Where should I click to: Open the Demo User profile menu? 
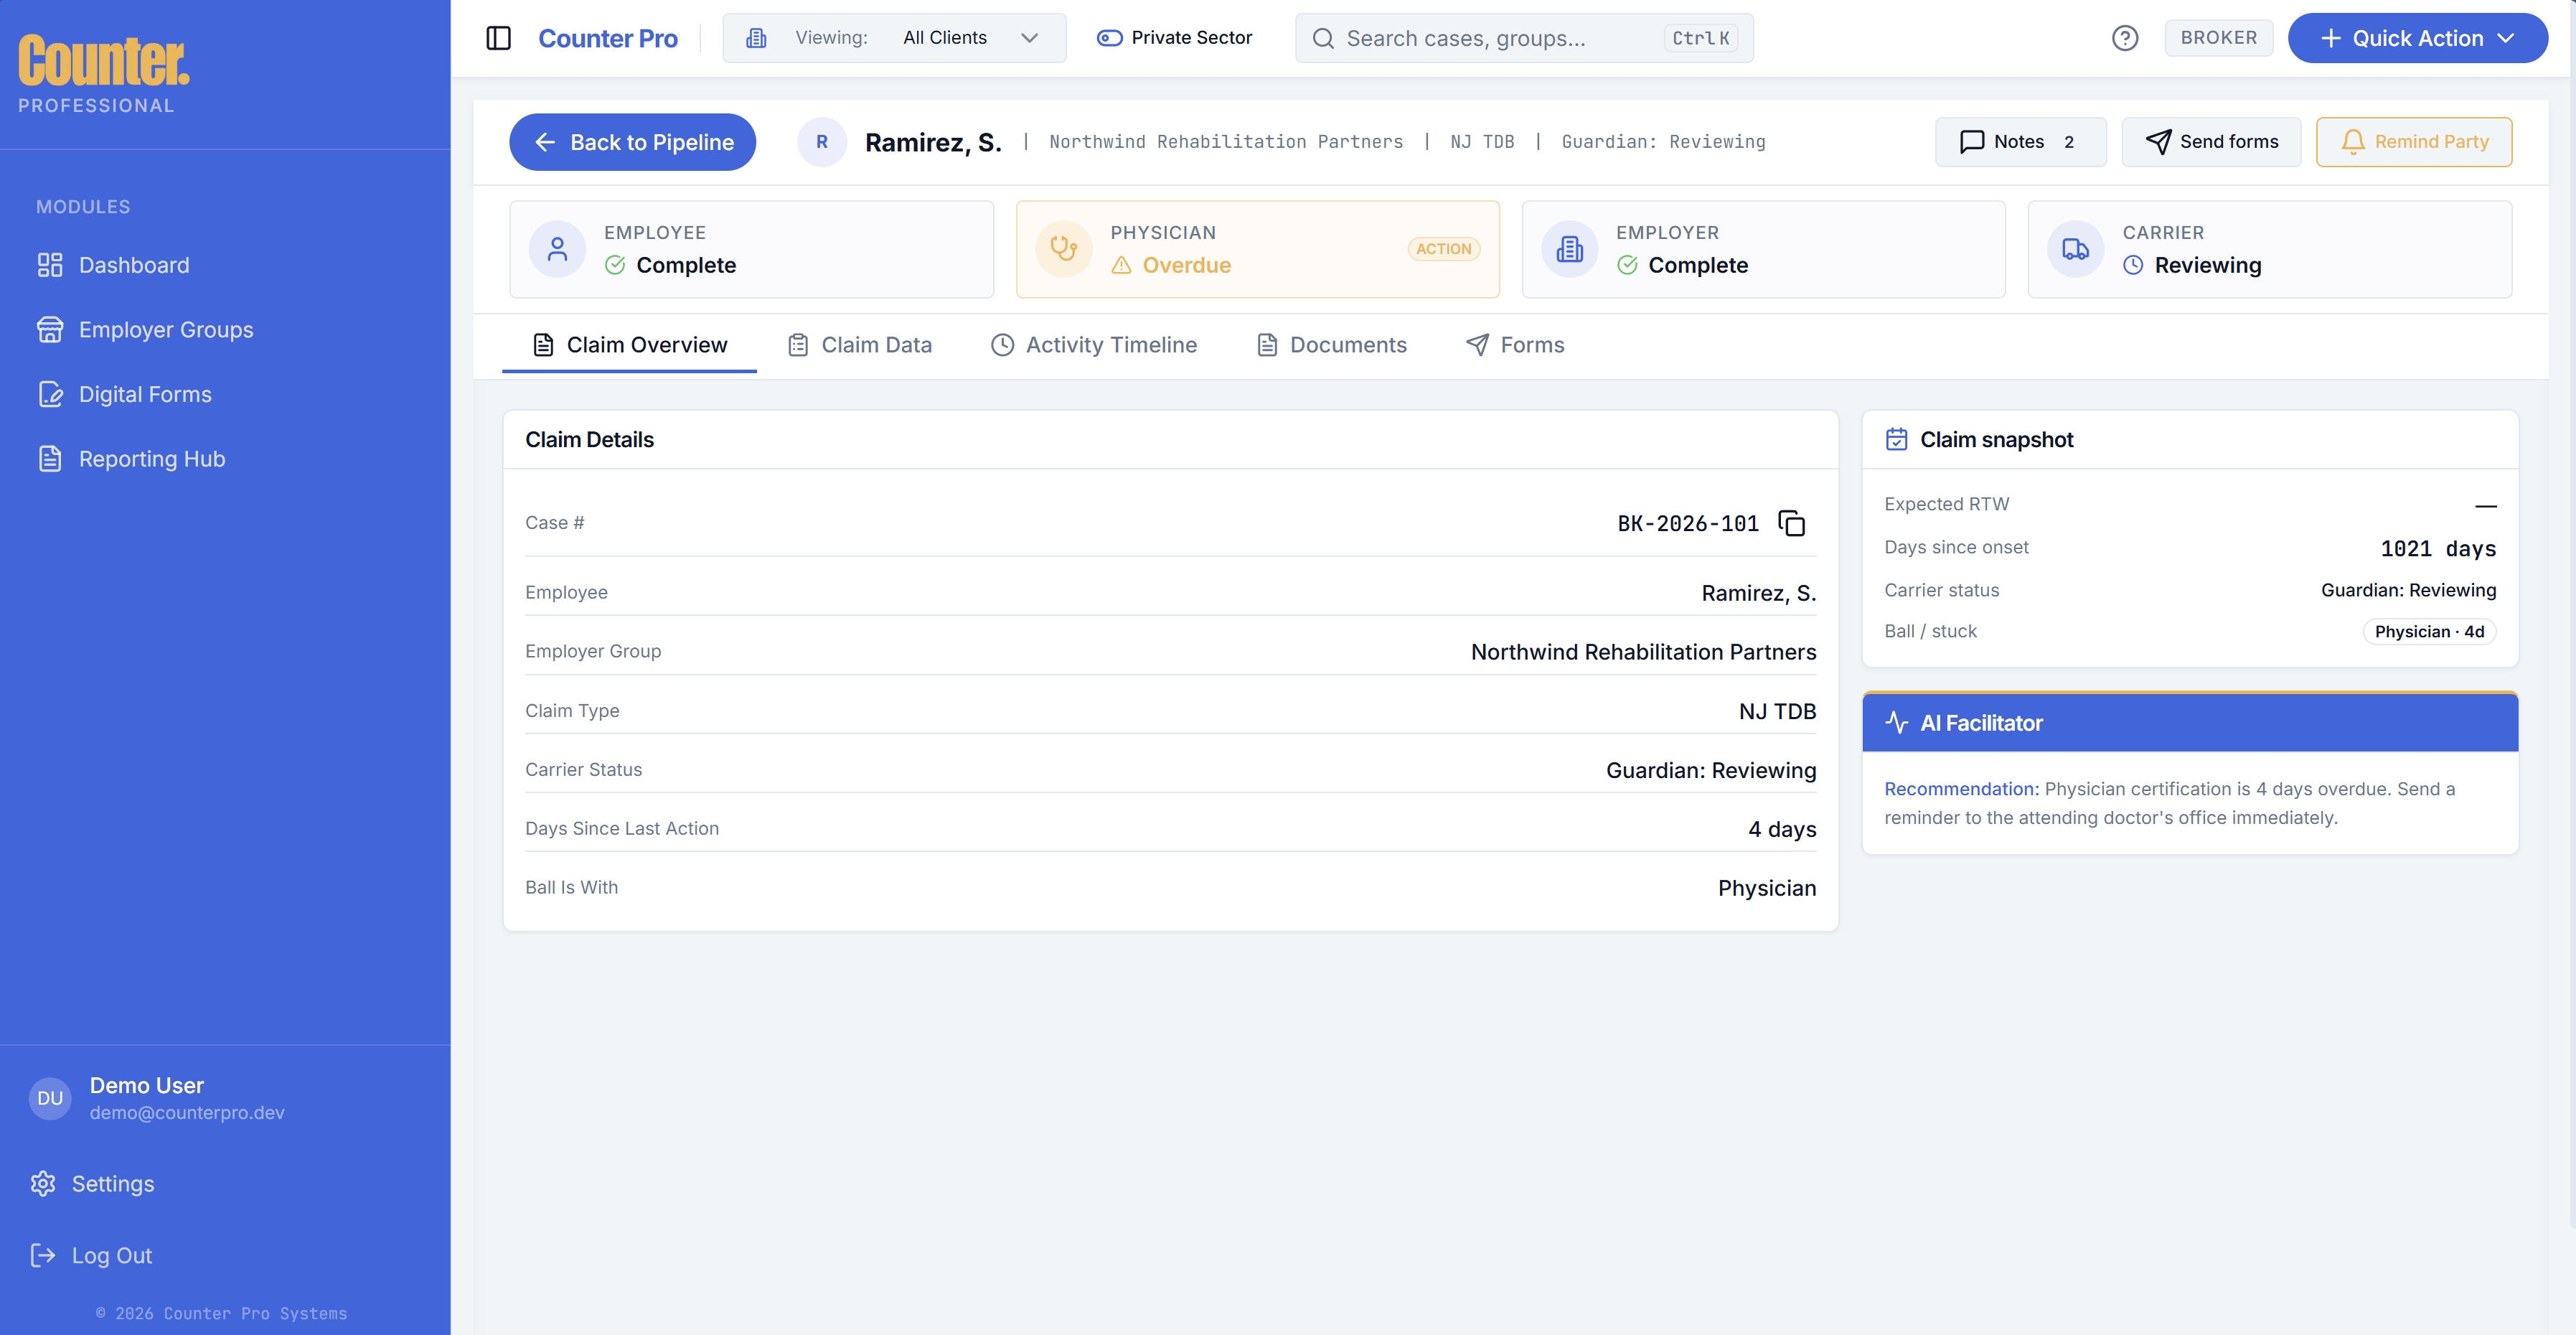155,1097
